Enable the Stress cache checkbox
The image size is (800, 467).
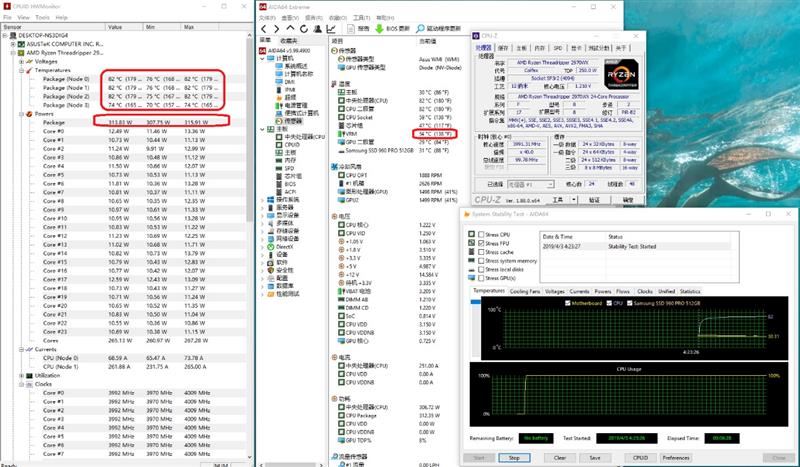click(481, 252)
